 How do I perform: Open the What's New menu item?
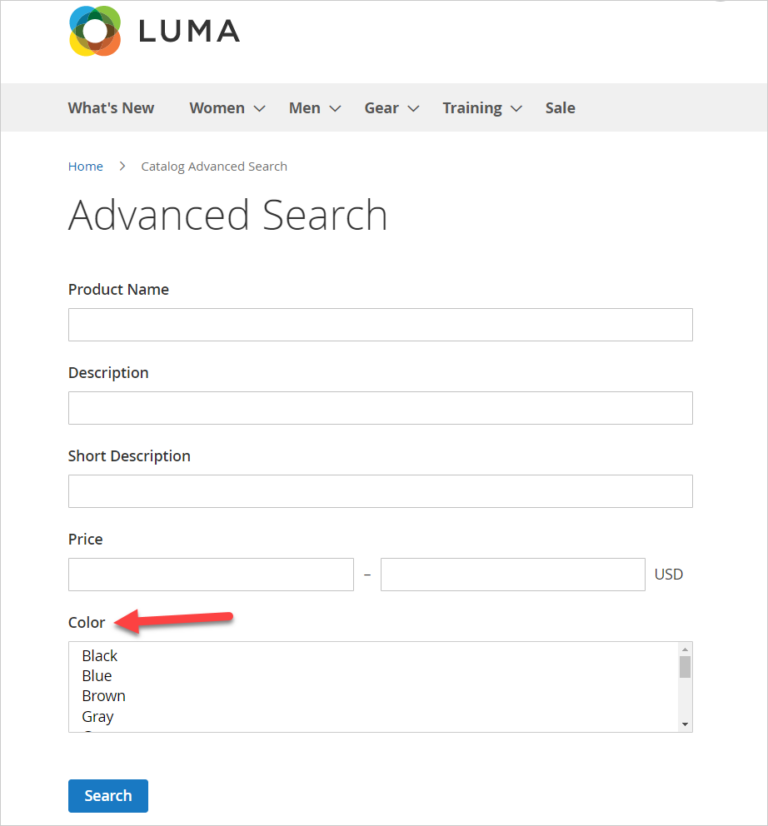click(x=111, y=108)
